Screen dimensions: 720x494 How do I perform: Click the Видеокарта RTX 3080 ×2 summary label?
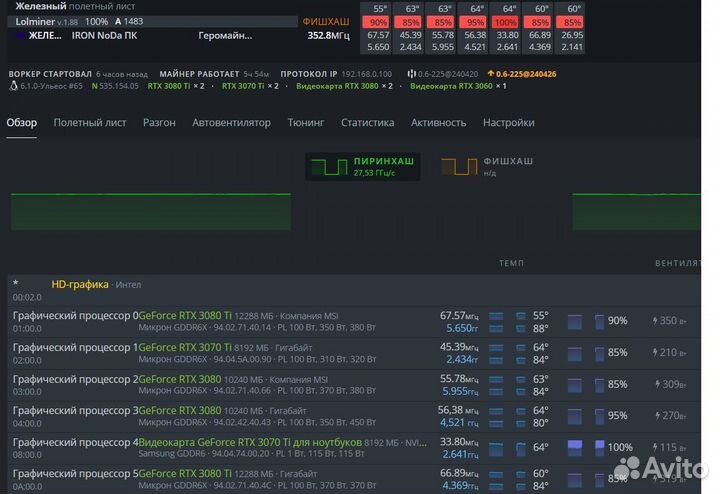(x=344, y=86)
